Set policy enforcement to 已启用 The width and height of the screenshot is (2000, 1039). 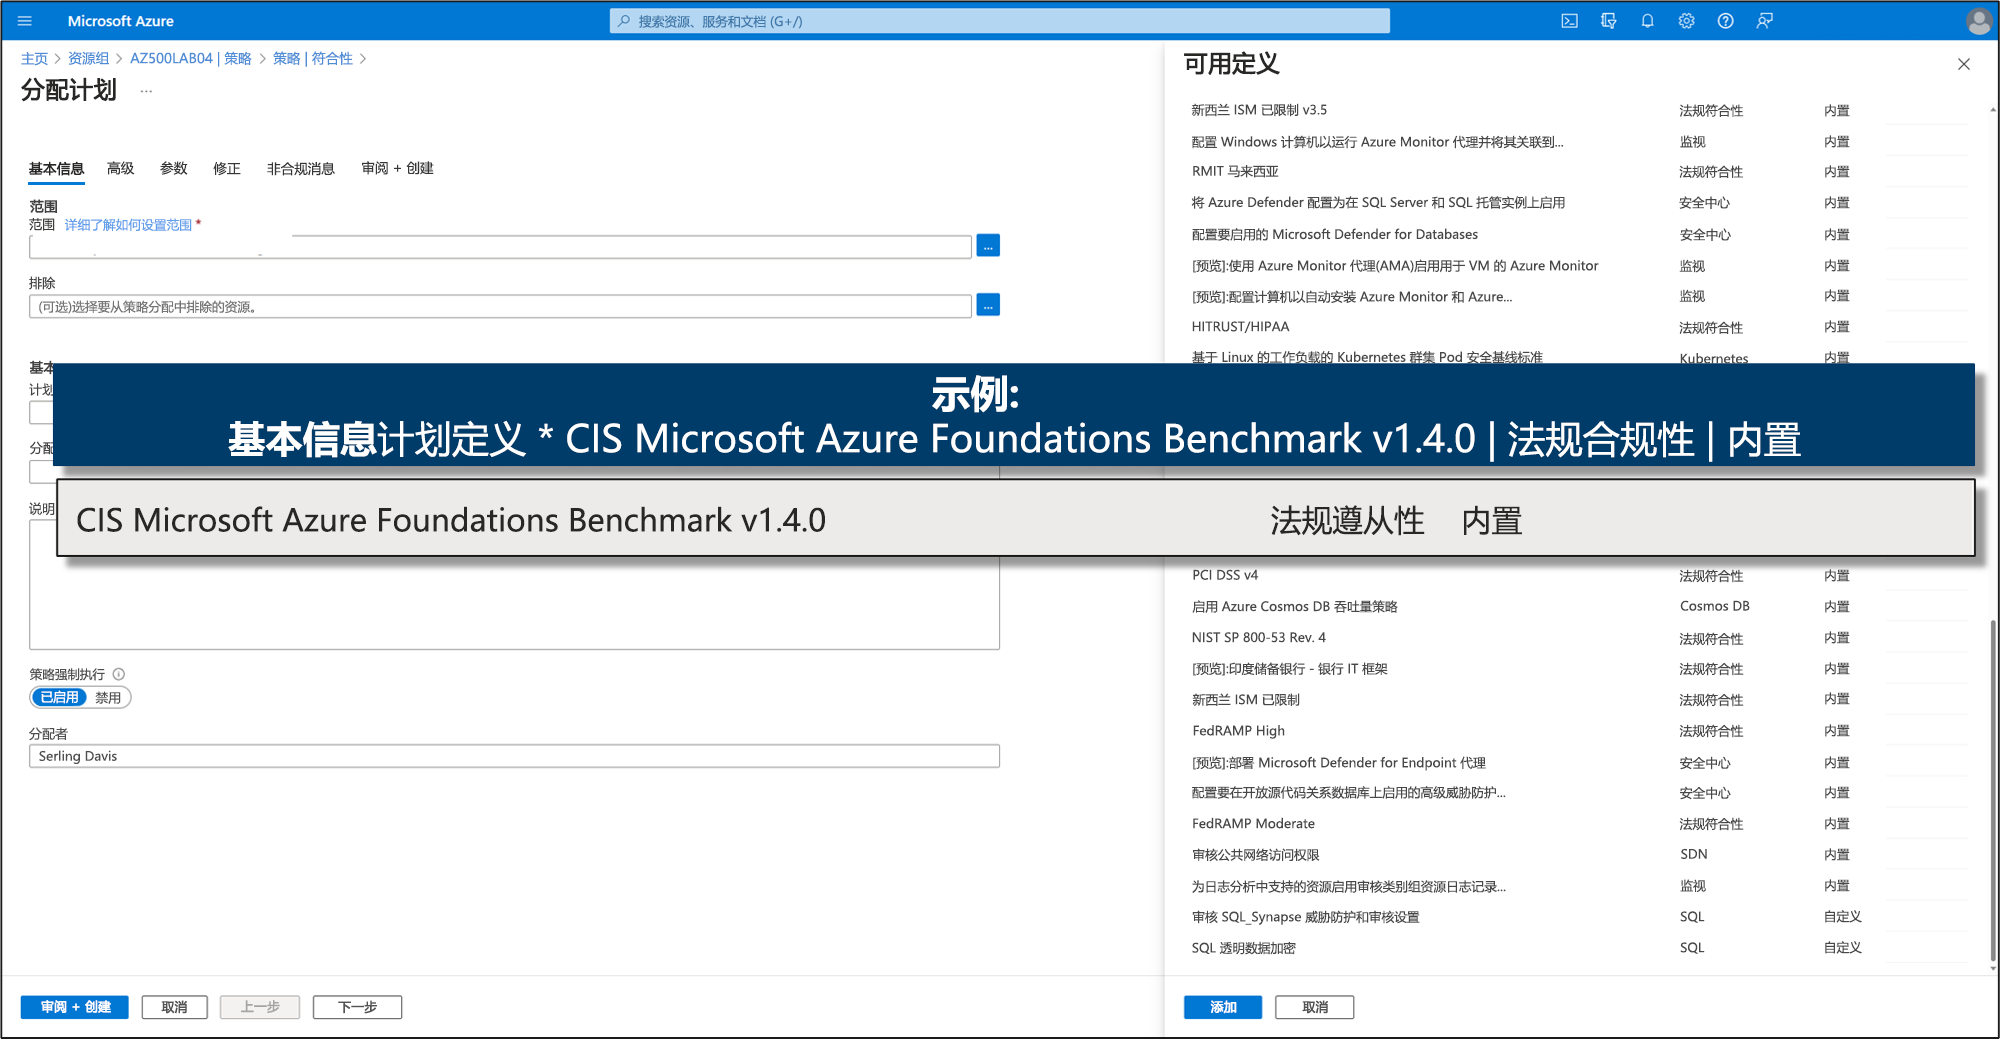point(59,697)
